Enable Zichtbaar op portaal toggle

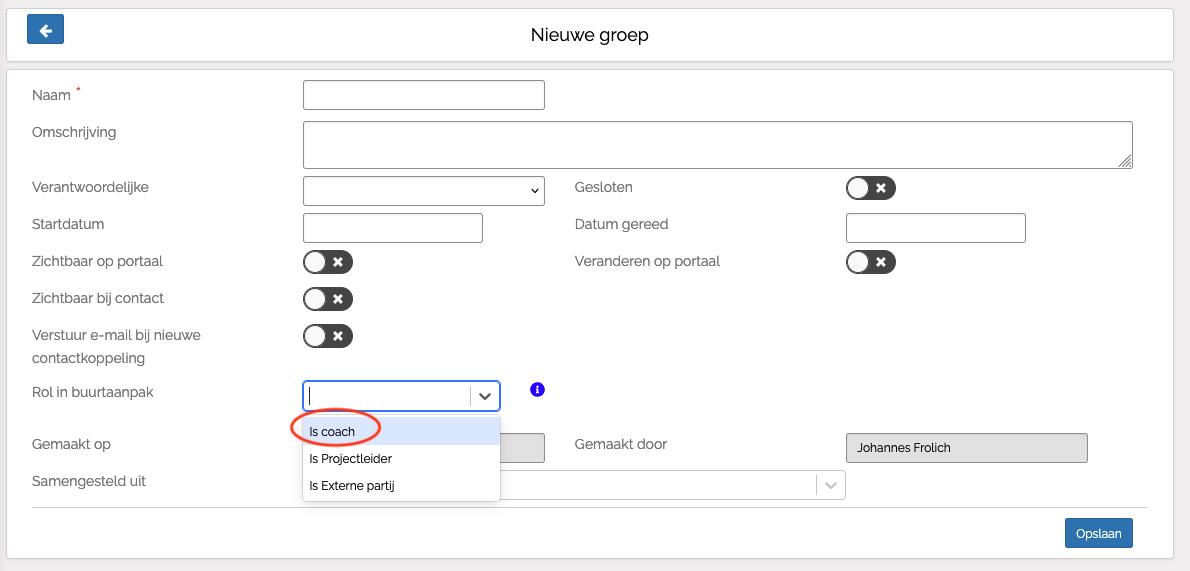tap(327, 262)
